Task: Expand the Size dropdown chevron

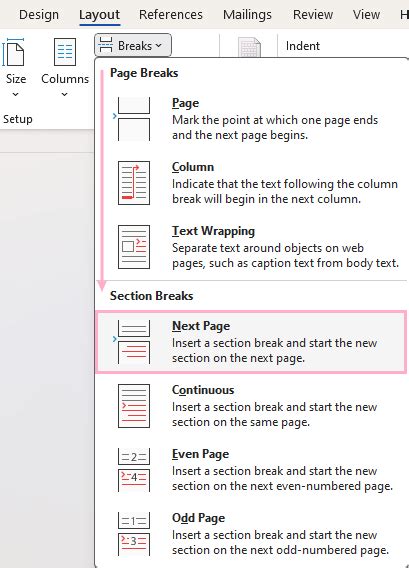Action: point(16,95)
